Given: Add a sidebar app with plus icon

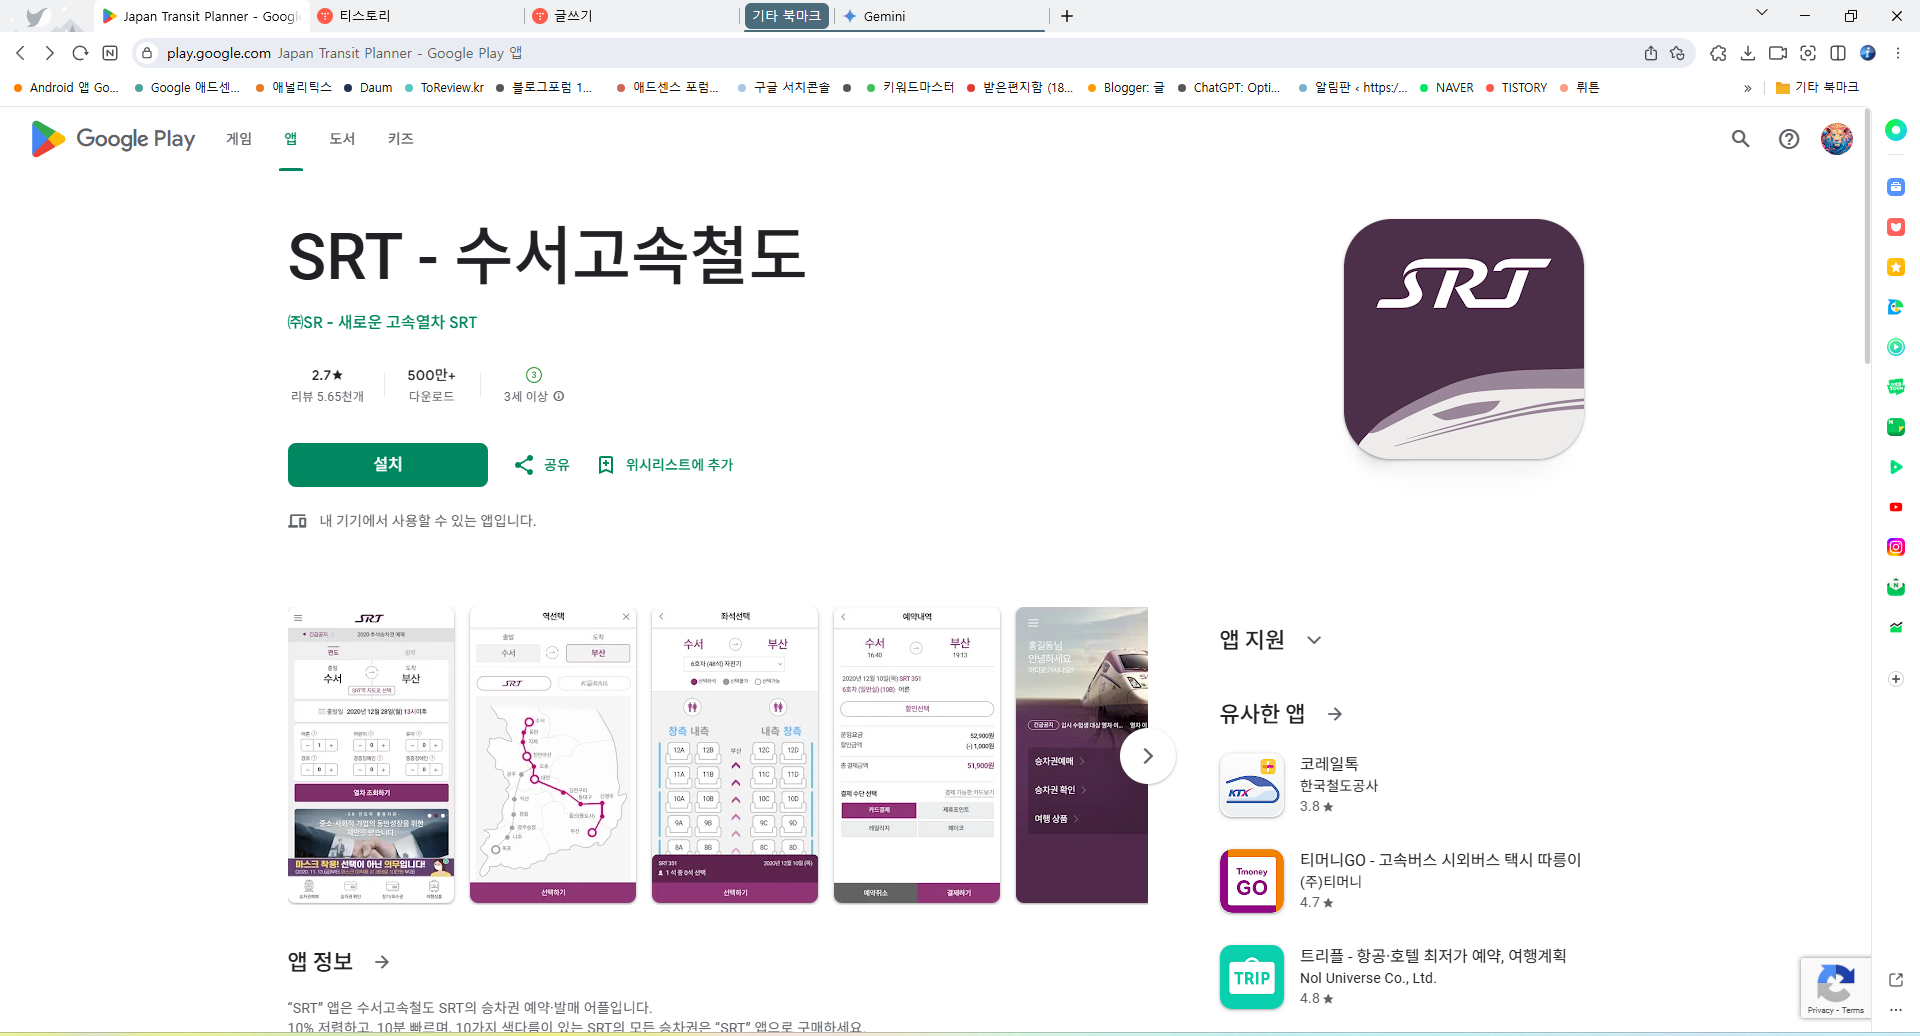Looking at the screenshot, I should coord(1896,679).
